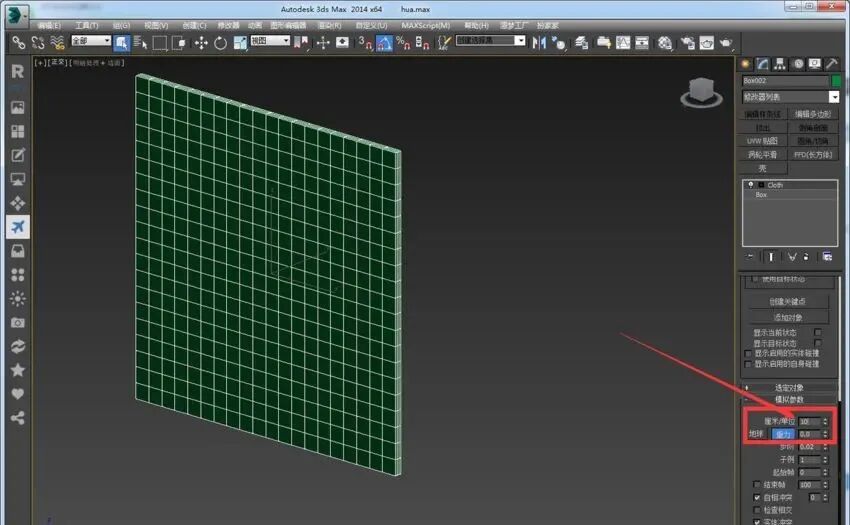This screenshot has width=850, height=525.
Task: Toggle Window/Crossing selection icon
Action: [x=178, y=43]
